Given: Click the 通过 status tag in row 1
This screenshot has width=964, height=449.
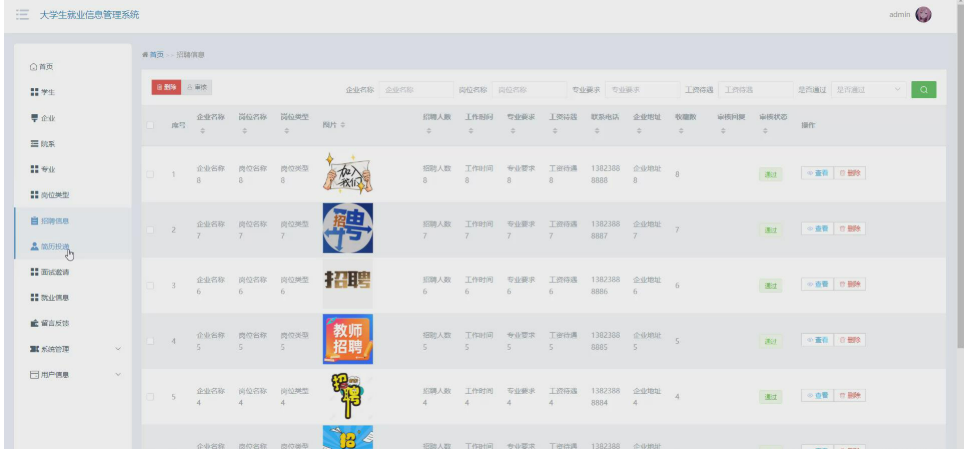Looking at the screenshot, I should pos(770,175).
